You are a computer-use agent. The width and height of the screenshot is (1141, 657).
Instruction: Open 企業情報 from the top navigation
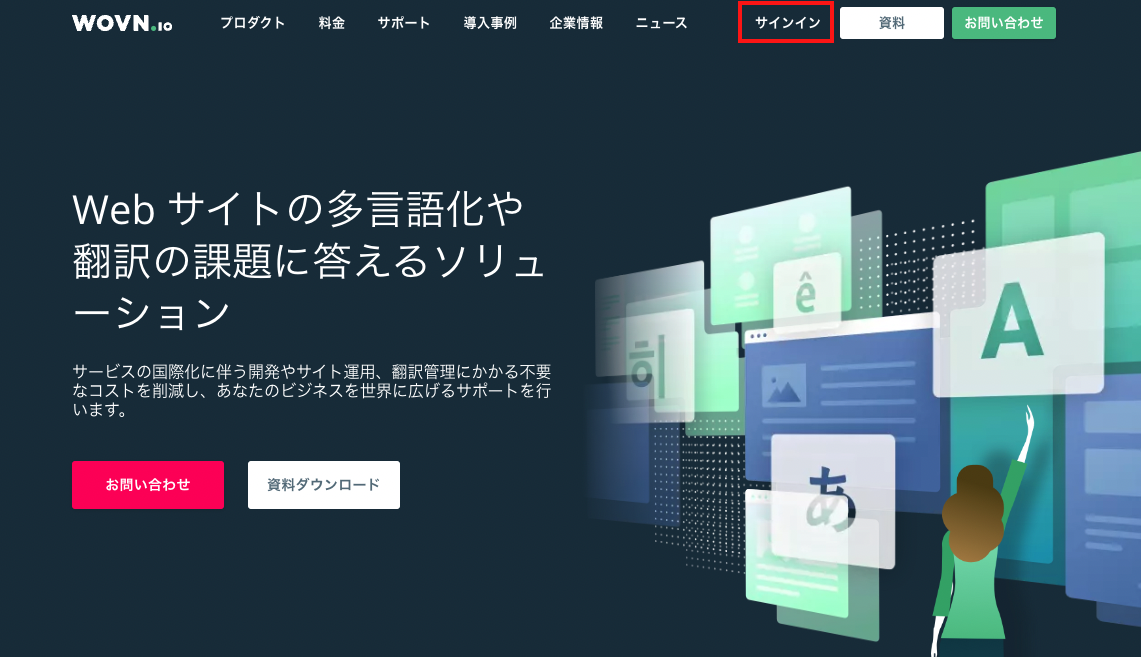tap(576, 23)
